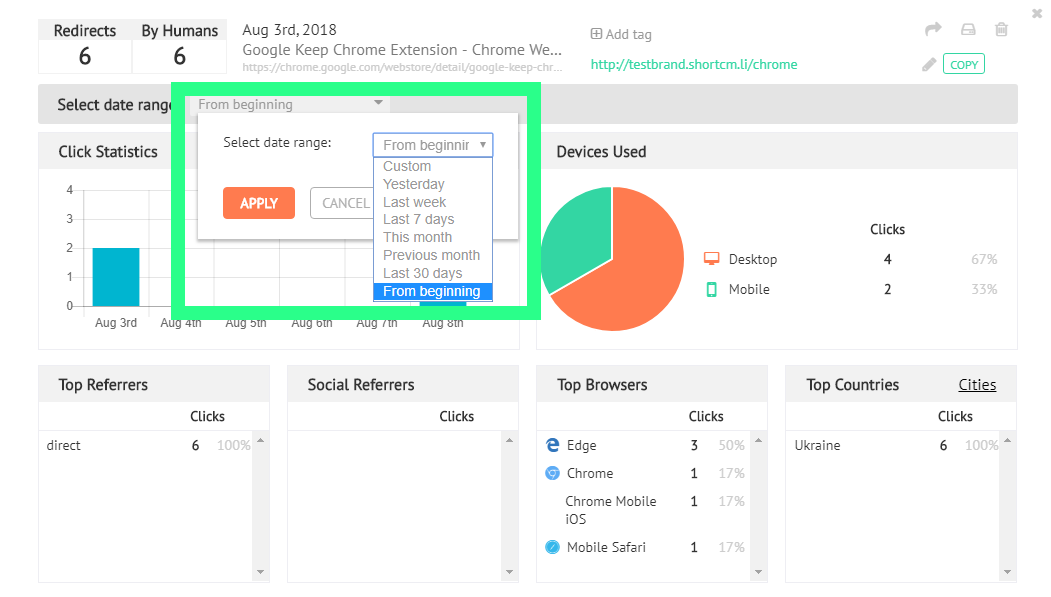Click the Aug 3rd axis label

pyautogui.click(x=116, y=323)
